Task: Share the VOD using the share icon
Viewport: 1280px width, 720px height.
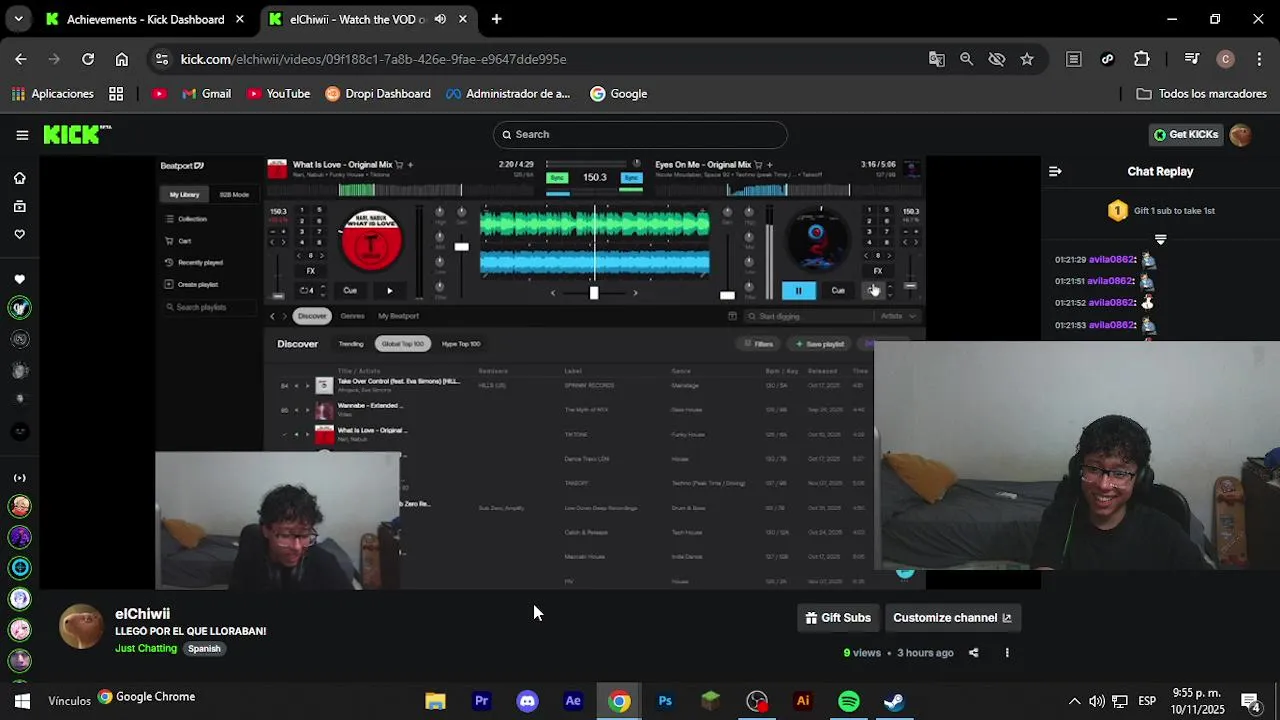Action: point(974,653)
